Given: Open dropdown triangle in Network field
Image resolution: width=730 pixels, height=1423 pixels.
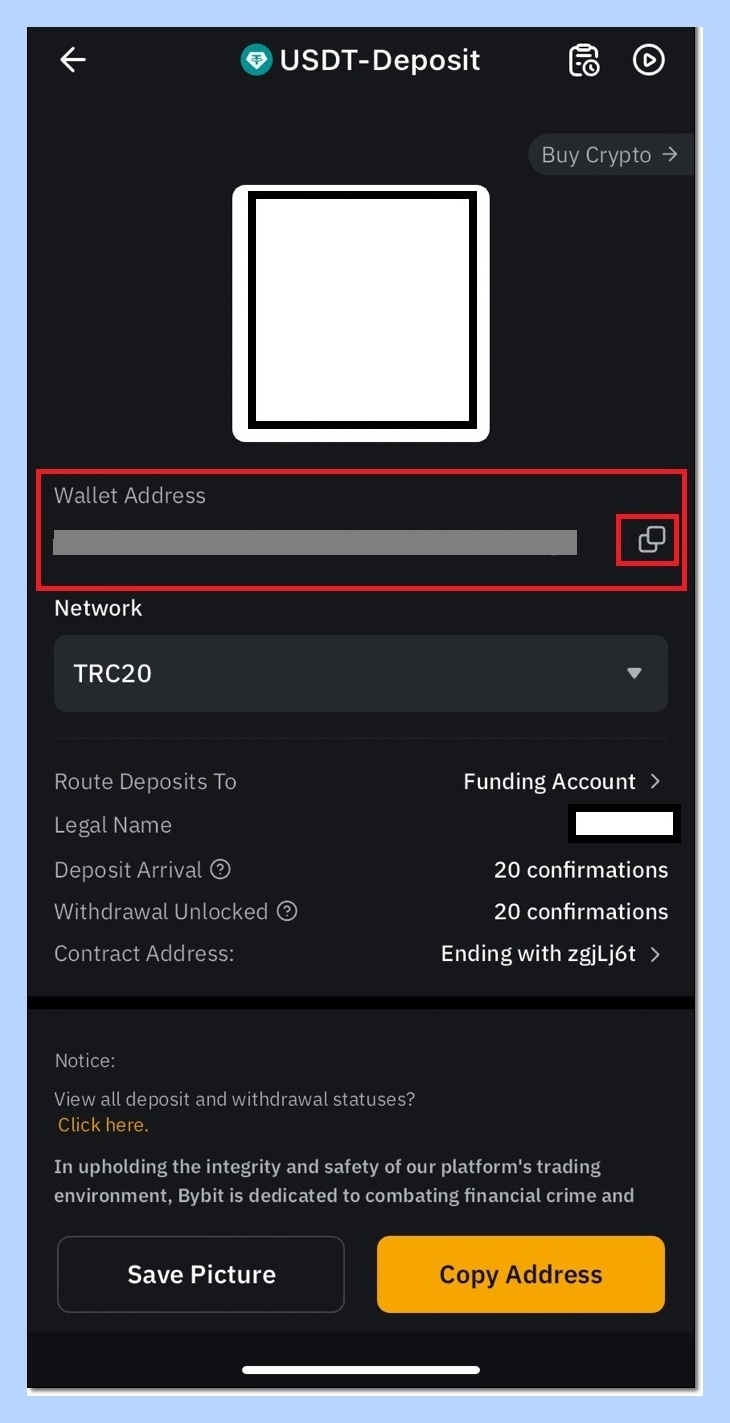Looking at the screenshot, I should pyautogui.click(x=634, y=673).
